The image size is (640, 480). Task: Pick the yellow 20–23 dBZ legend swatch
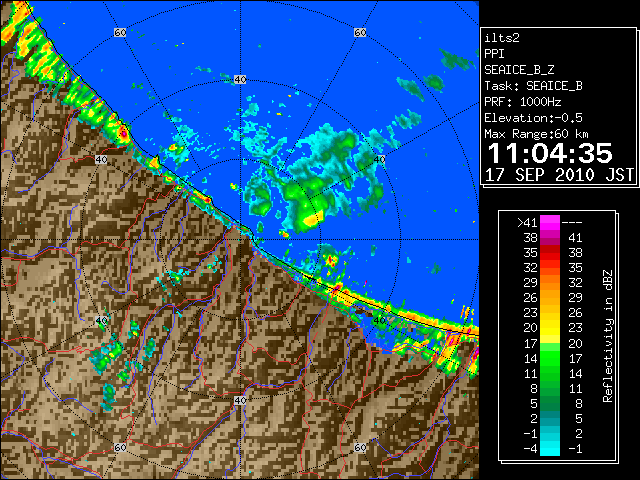point(550,328)
